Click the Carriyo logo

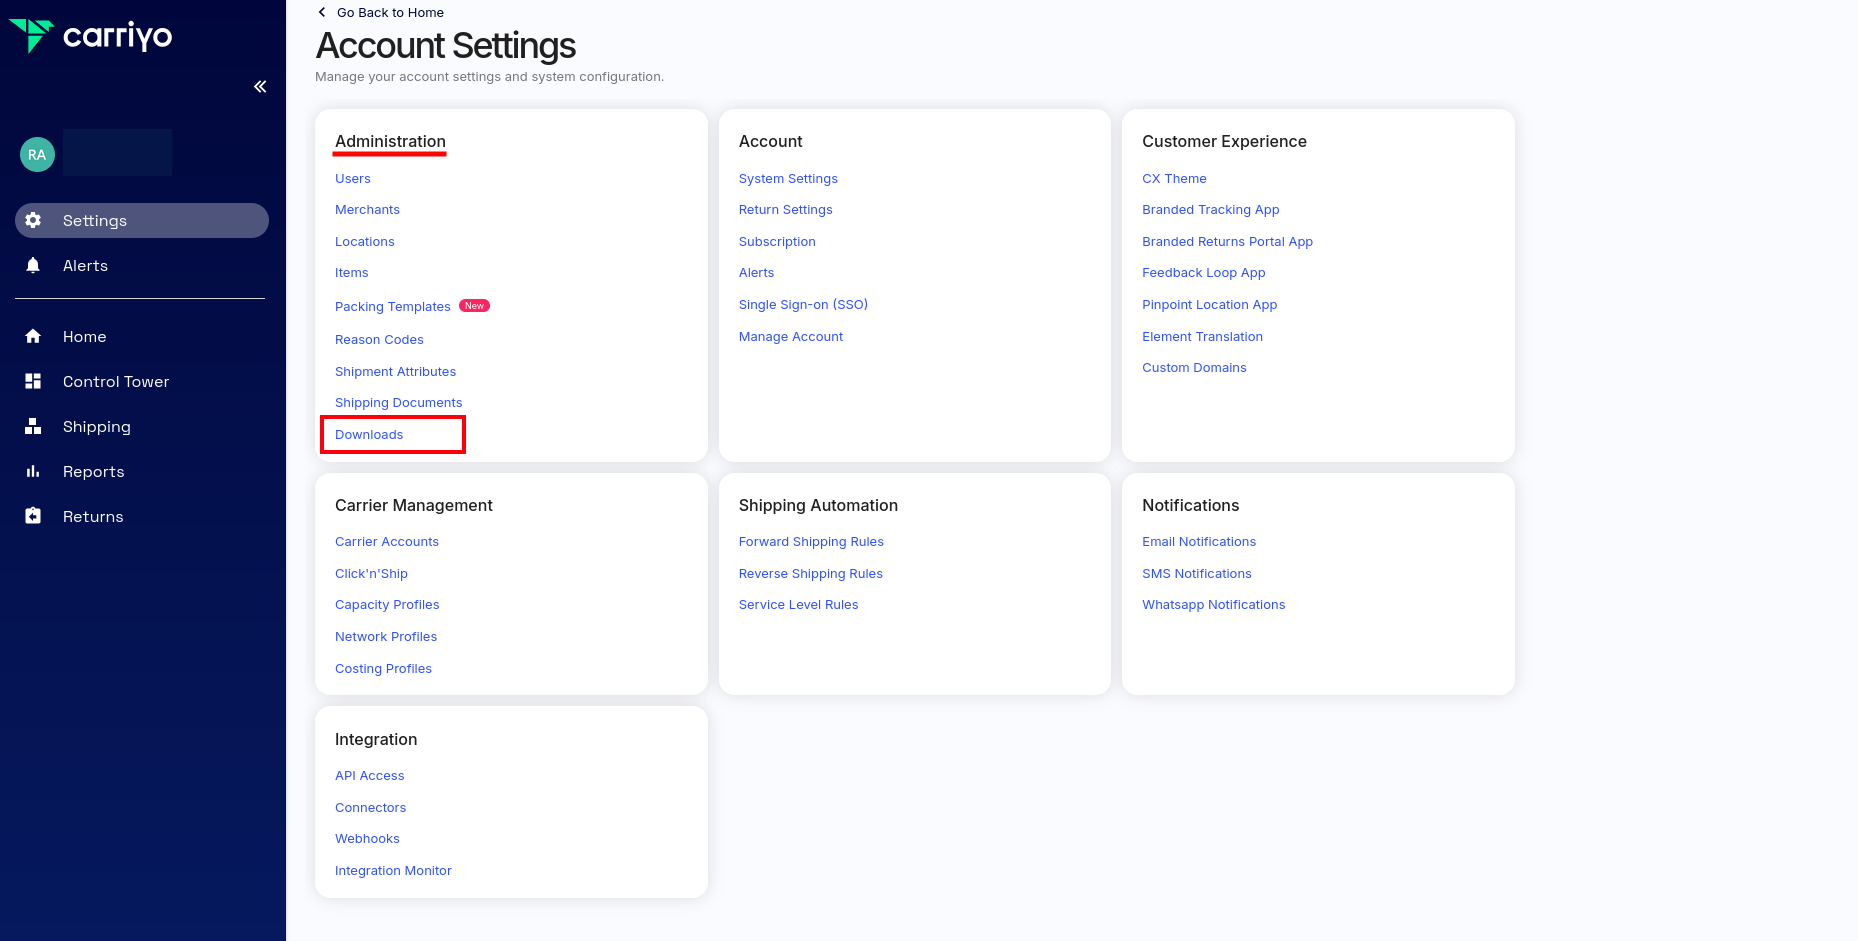(x=90, y=36)
